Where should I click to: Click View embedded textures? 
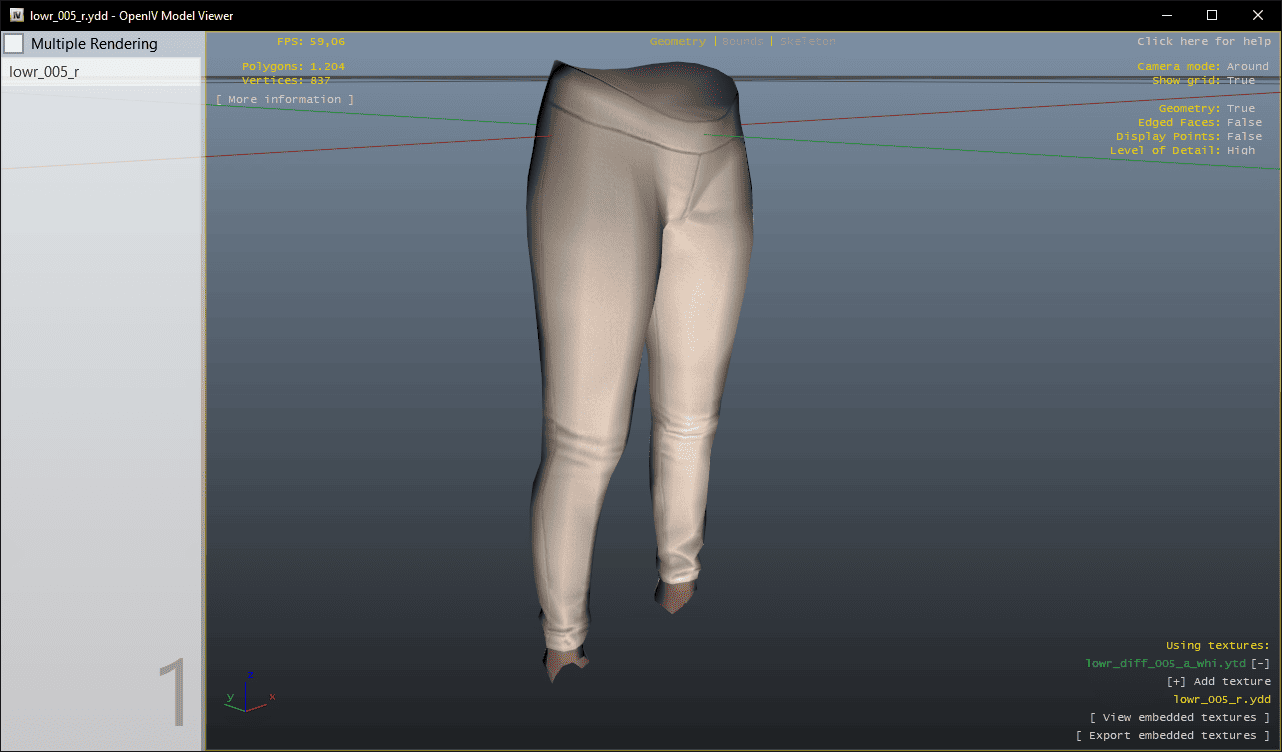1179,718
